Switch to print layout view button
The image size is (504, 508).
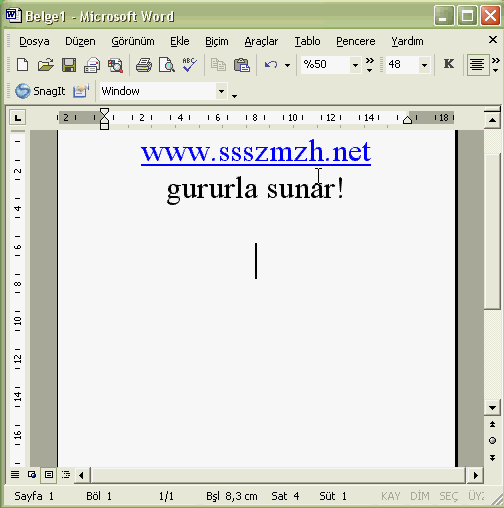pos(49,474)
